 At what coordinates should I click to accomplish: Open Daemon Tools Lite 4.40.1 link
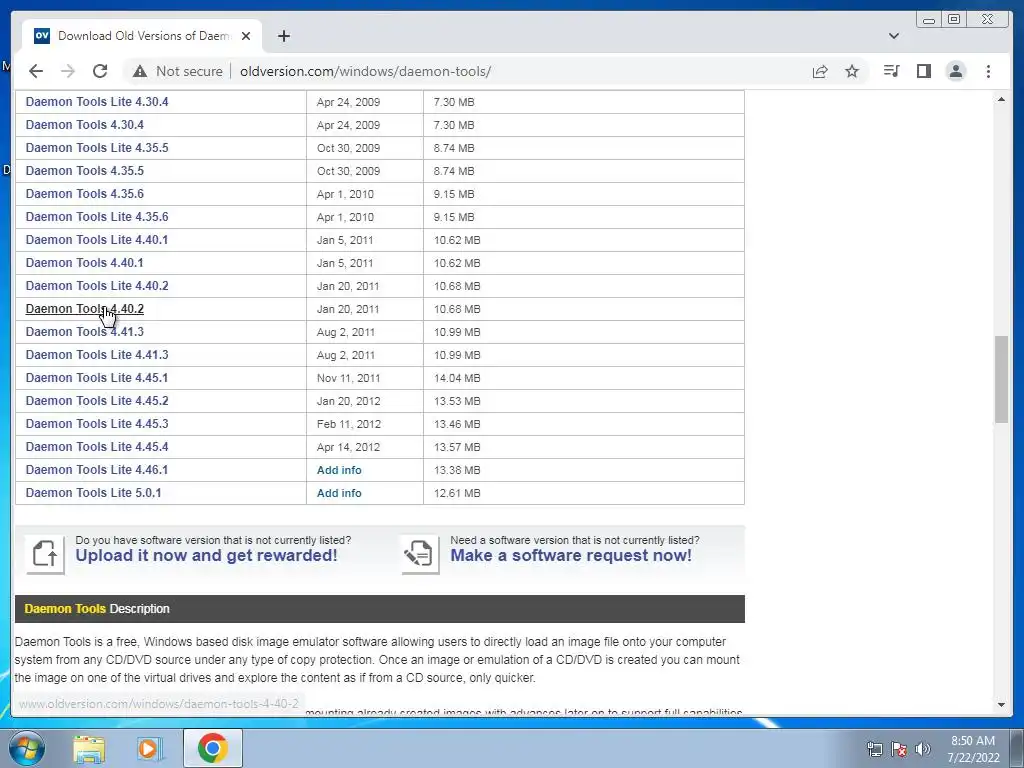click(97, 240)
